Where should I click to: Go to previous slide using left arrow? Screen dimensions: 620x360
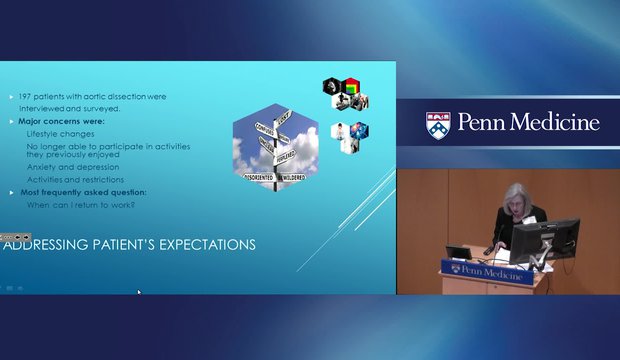pos(18,237)
